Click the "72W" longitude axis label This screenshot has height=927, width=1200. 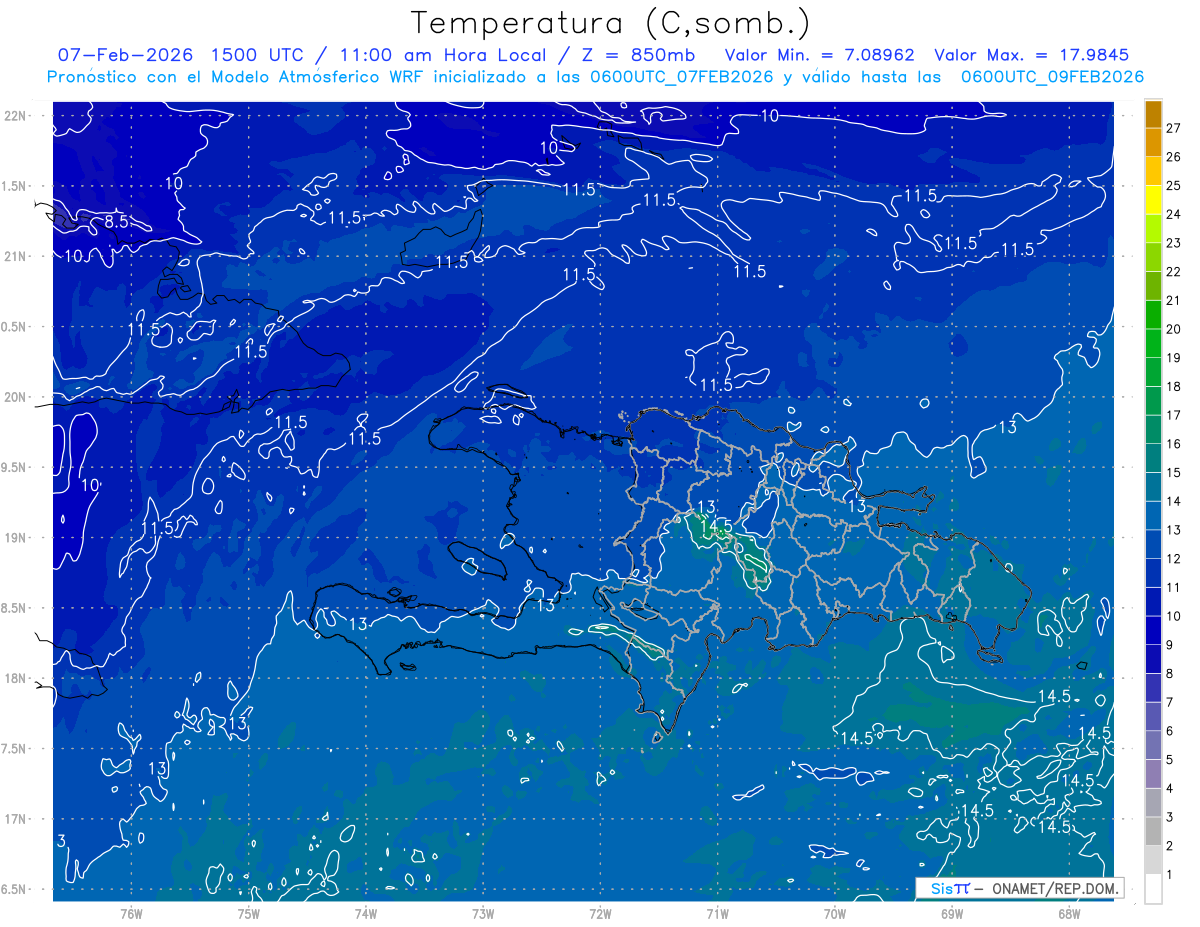pyautogui.click(x=601, y=913)
